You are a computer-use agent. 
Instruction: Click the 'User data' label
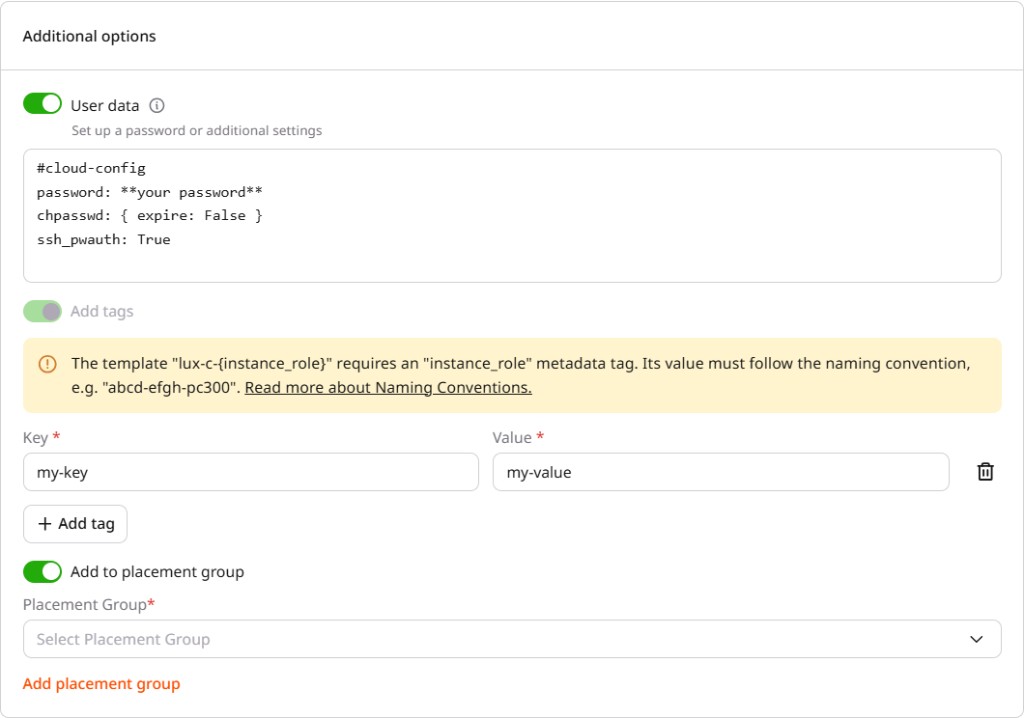[x=104, y=106]
